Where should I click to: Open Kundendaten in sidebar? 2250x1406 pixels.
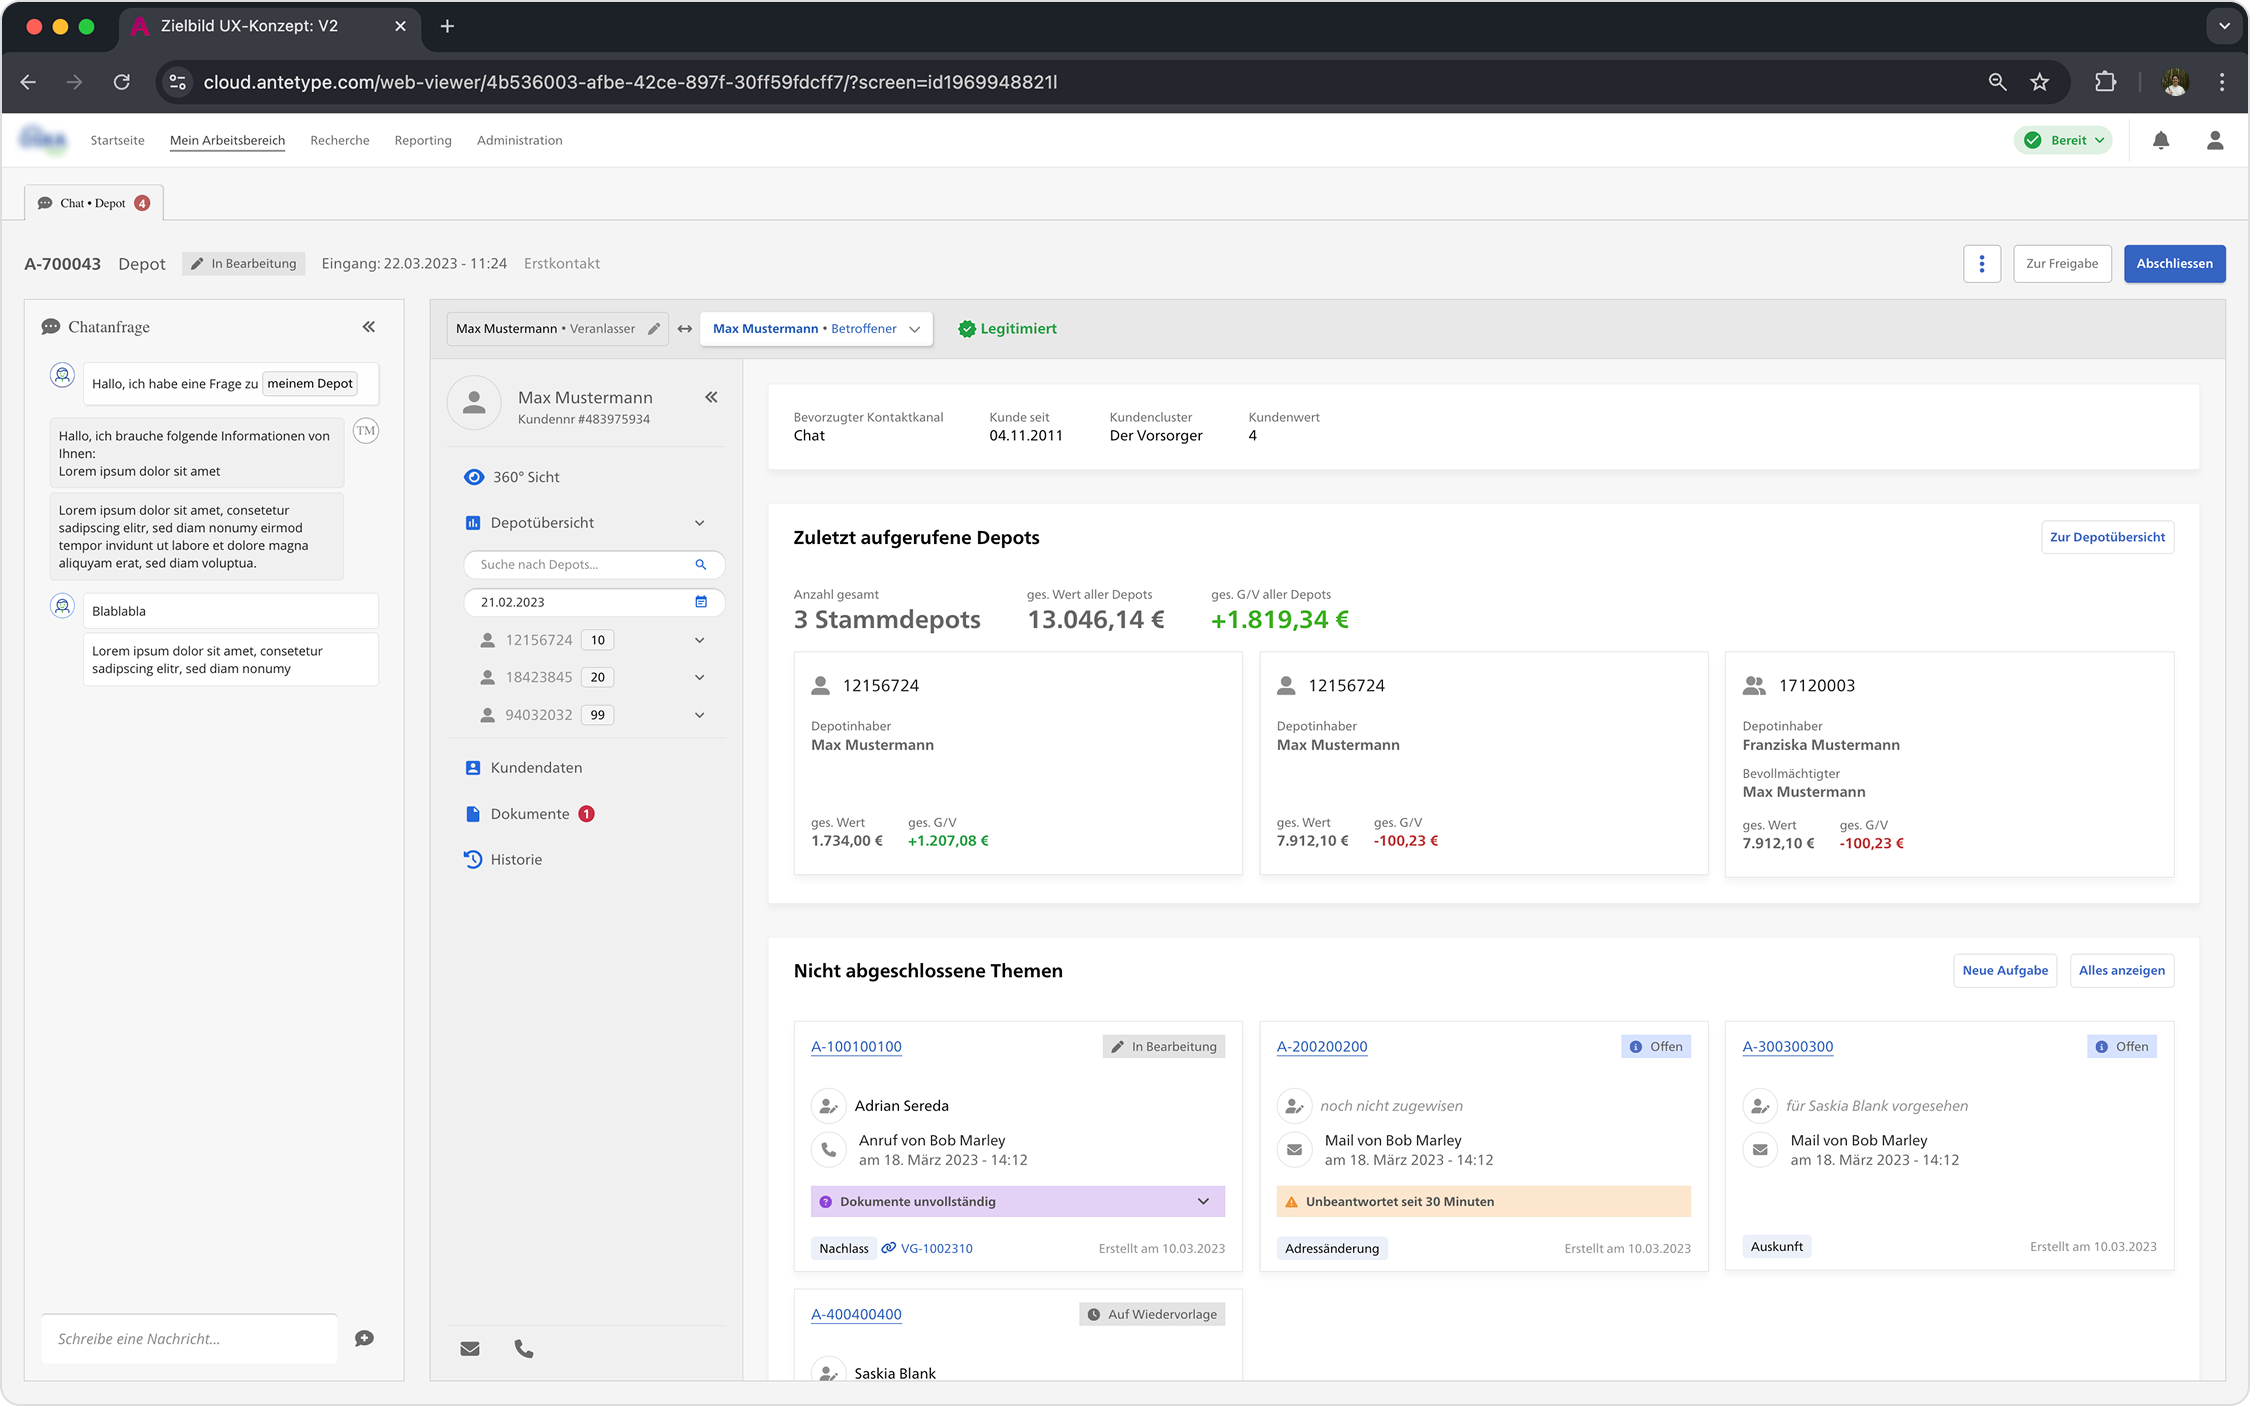(x=524, y=768)
